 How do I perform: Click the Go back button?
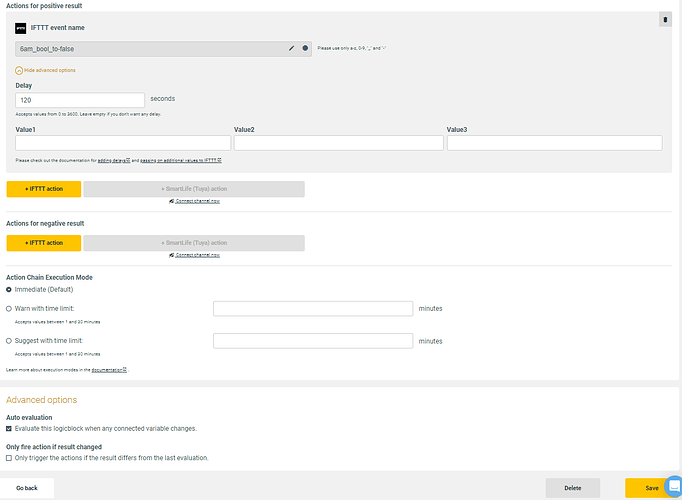pos(27,488)
